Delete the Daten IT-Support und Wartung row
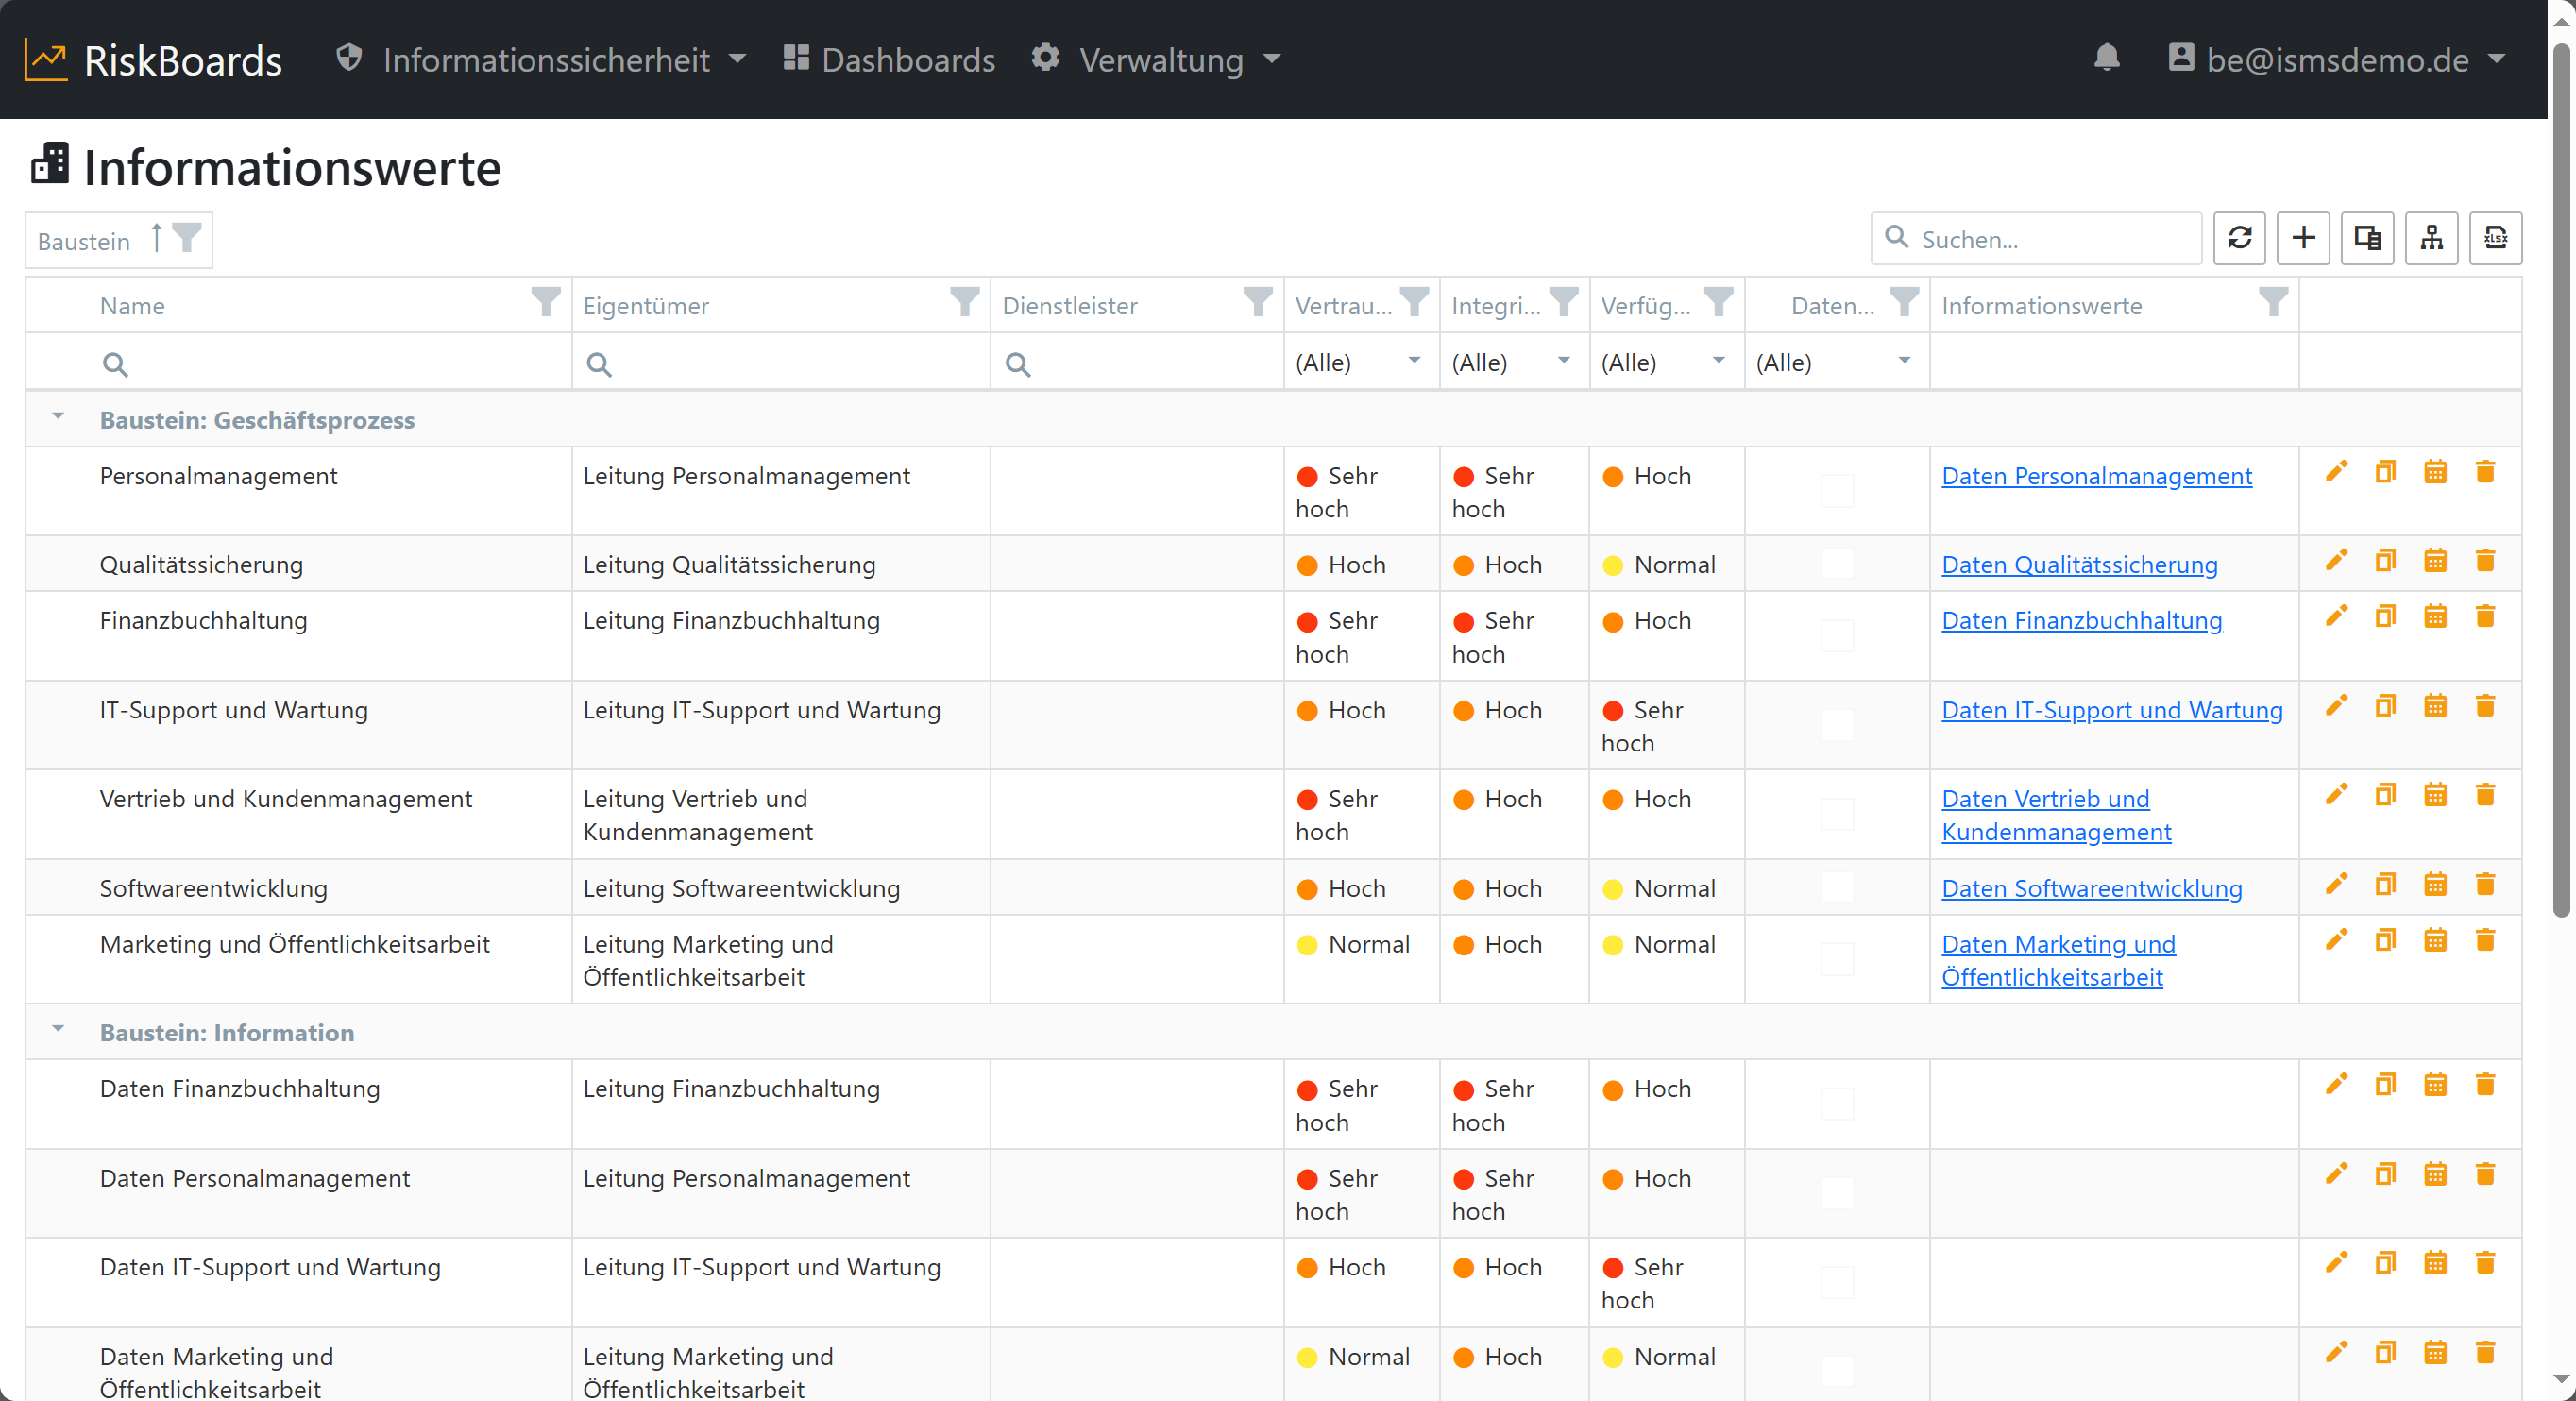The image size is (2576, 1401). [x=2485, y=1263]
